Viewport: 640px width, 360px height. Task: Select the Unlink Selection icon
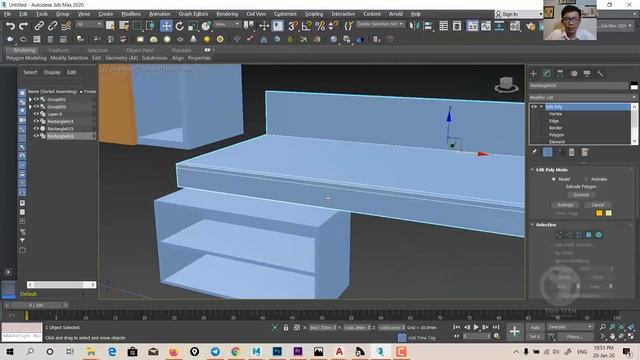[x=52, y=26]
